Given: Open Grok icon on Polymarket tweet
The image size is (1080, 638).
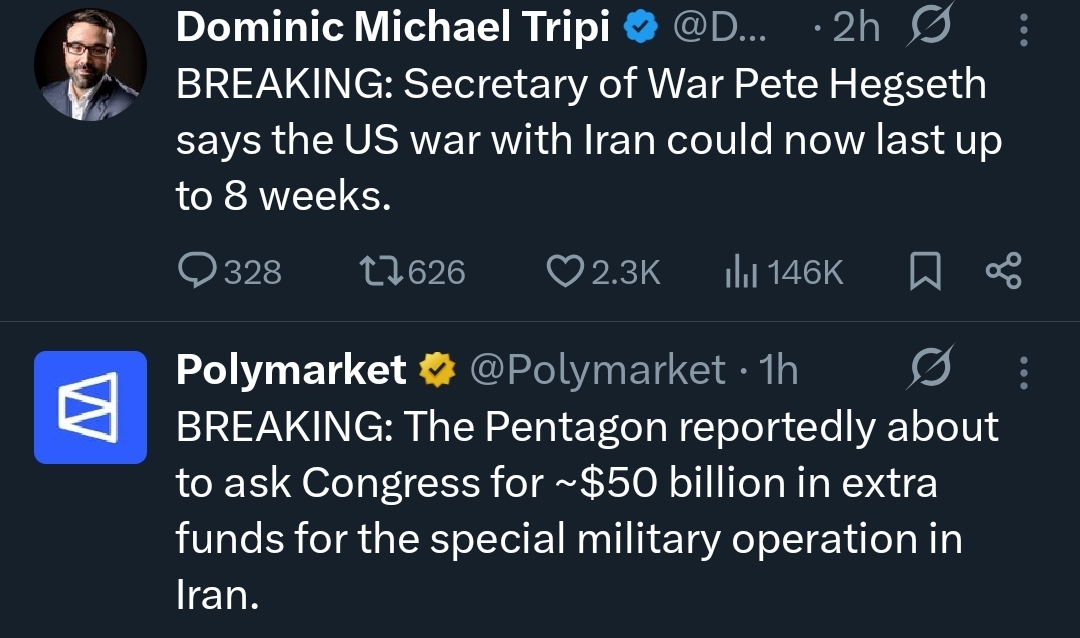Looking at the screenshot, I should [x=931, y=370].
